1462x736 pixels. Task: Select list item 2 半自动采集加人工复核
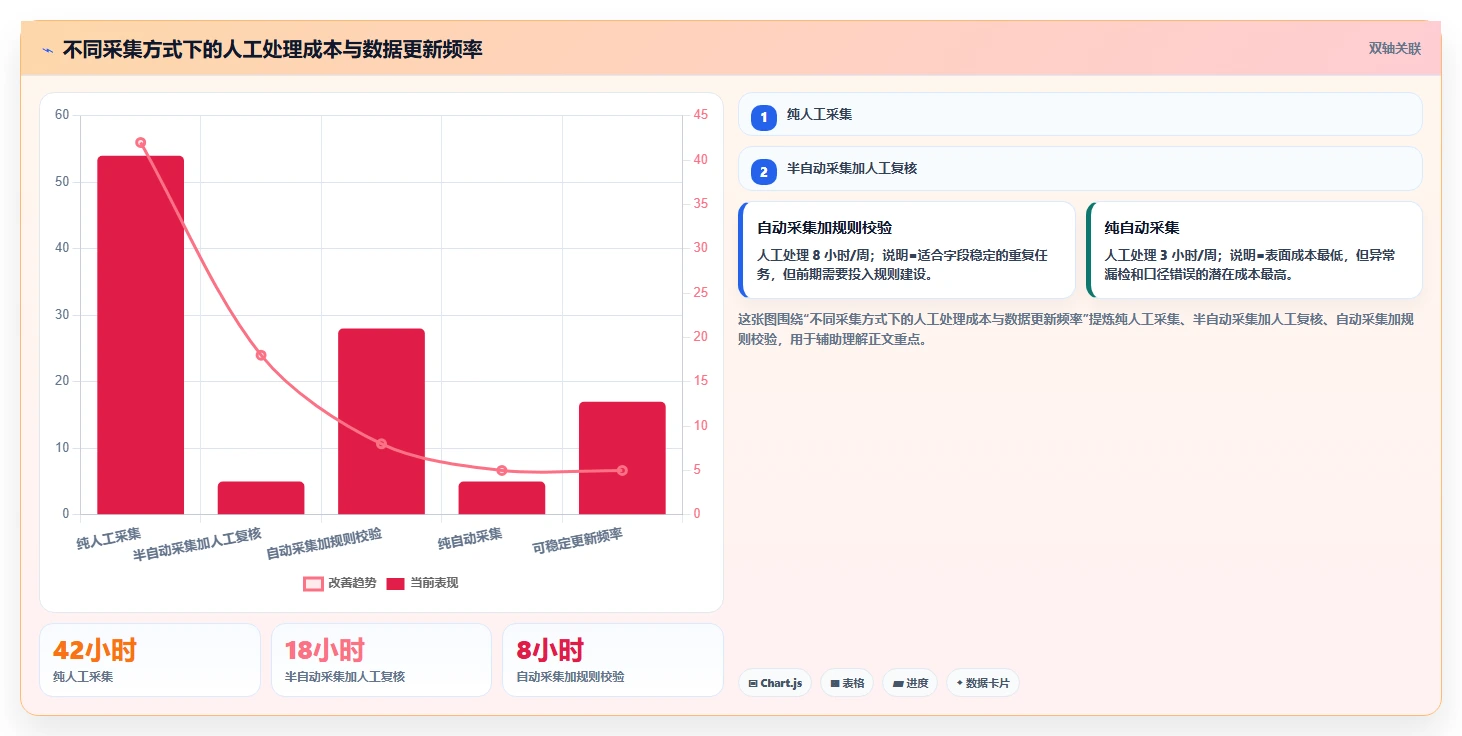[x=1080, y=169]
